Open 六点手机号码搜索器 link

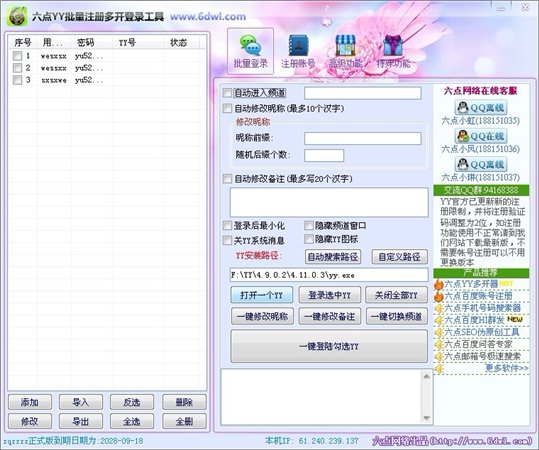click(x=483, y=308)
